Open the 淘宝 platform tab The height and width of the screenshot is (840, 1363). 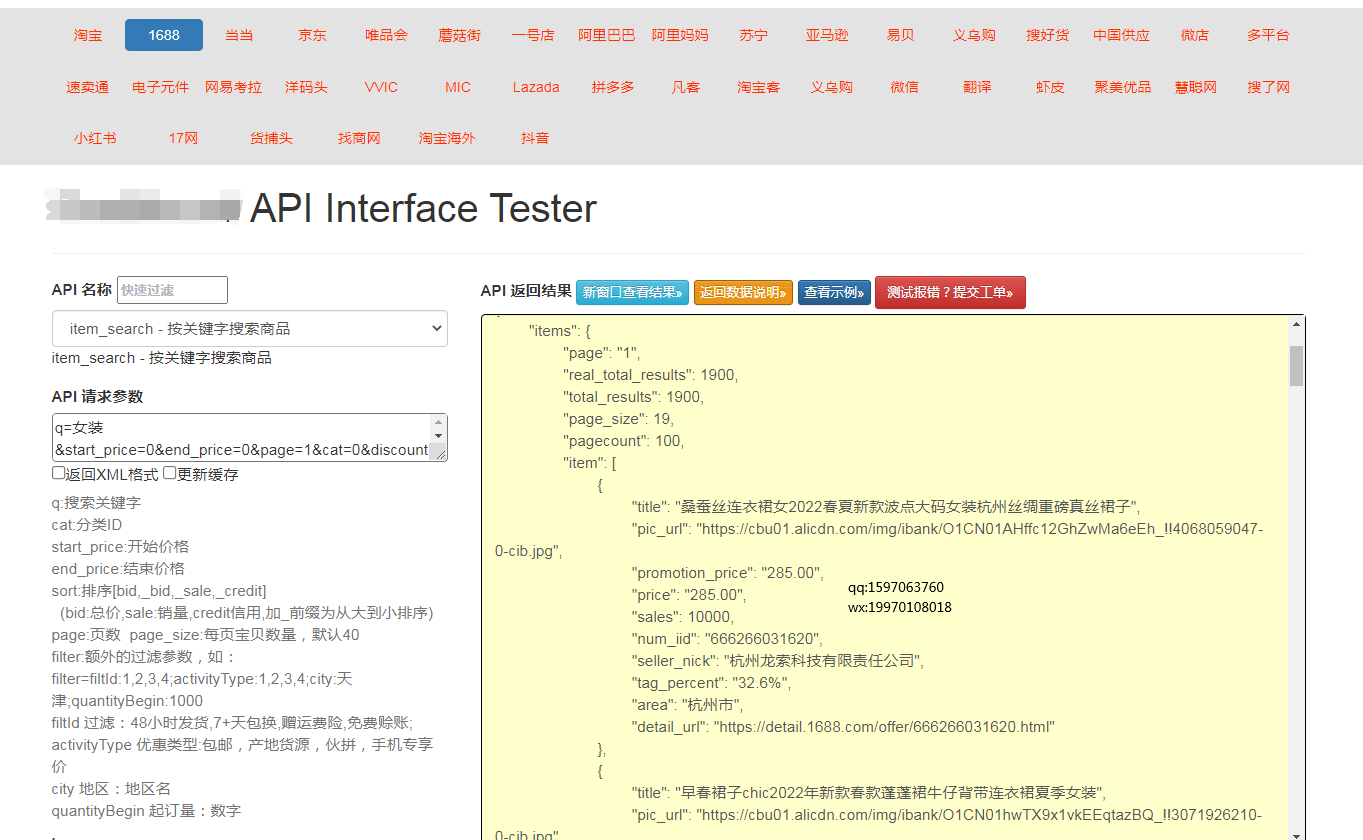(88, 35)
